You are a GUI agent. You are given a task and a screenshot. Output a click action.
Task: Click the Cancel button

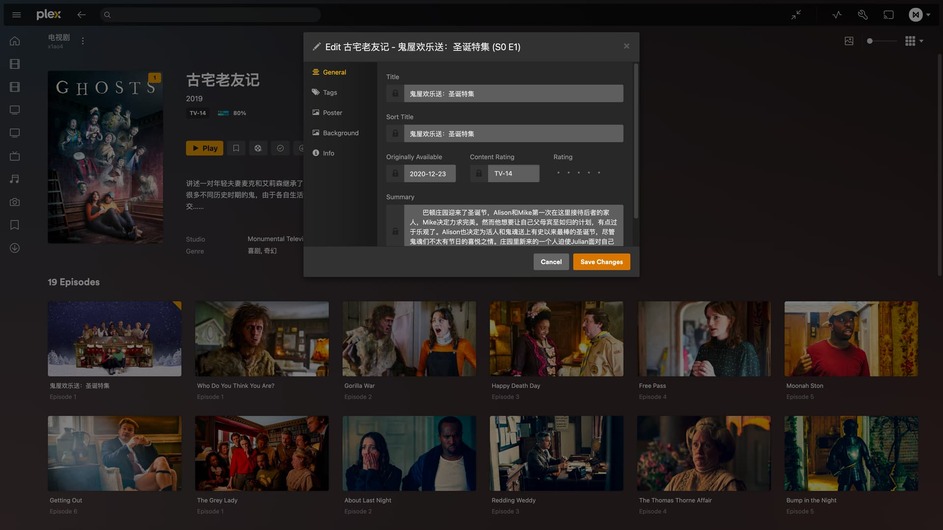pyautogui.click(x=551, y=262)
